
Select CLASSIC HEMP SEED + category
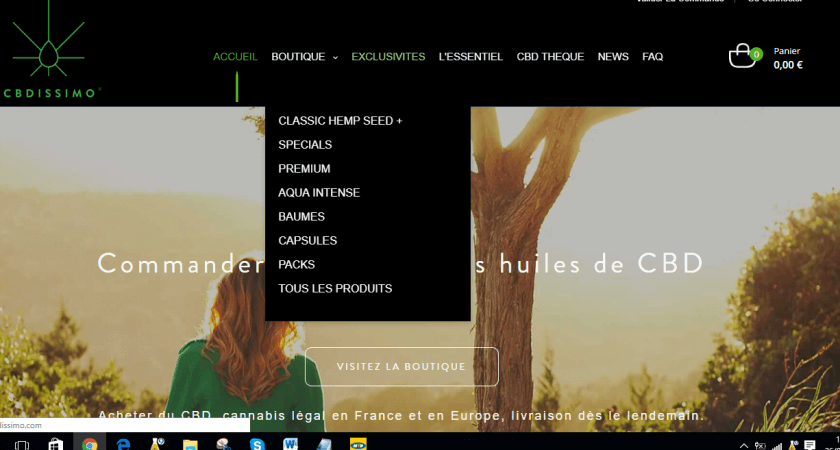pos(340,121)
